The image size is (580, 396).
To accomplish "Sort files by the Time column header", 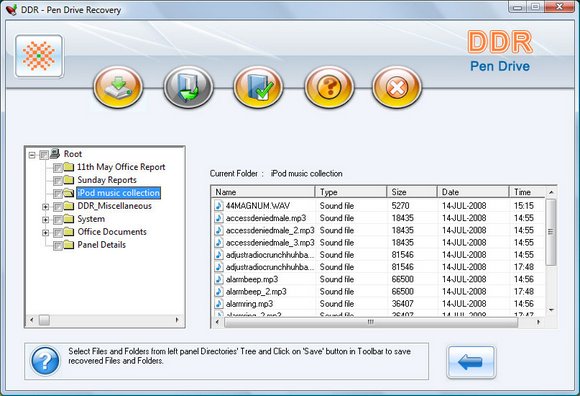I will coord(527,192).
